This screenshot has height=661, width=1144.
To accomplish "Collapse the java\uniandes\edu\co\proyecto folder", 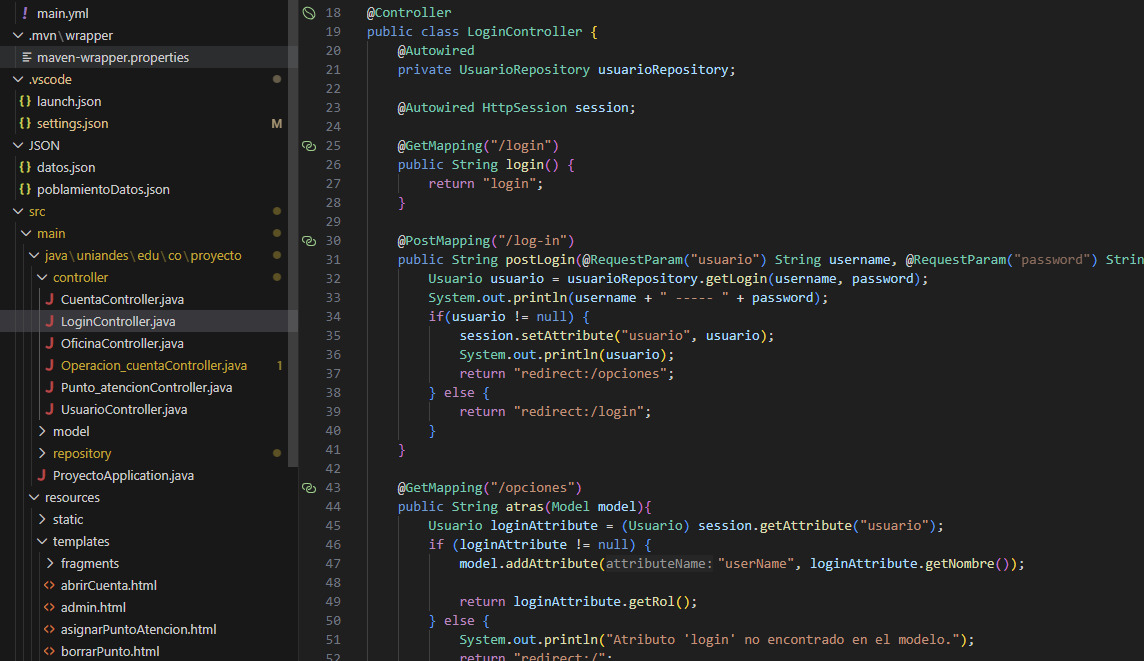I will [x=34, y=255].
